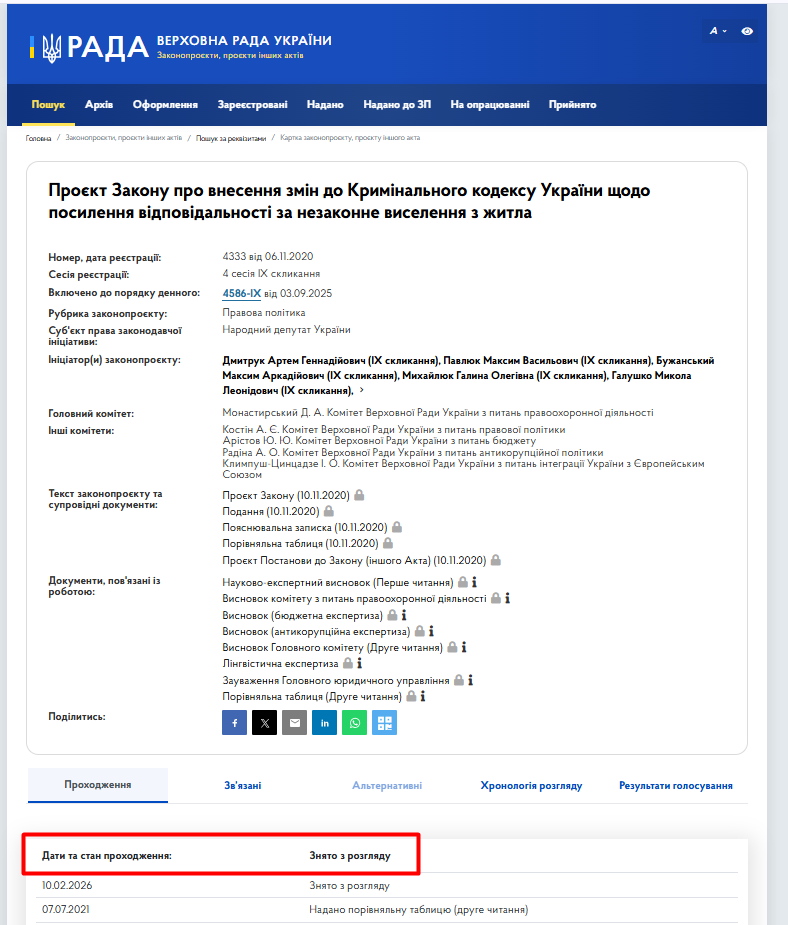788x925 pixels.
Task: Switch to the Зв'язані tab
Action: click(x=242, y=786)
